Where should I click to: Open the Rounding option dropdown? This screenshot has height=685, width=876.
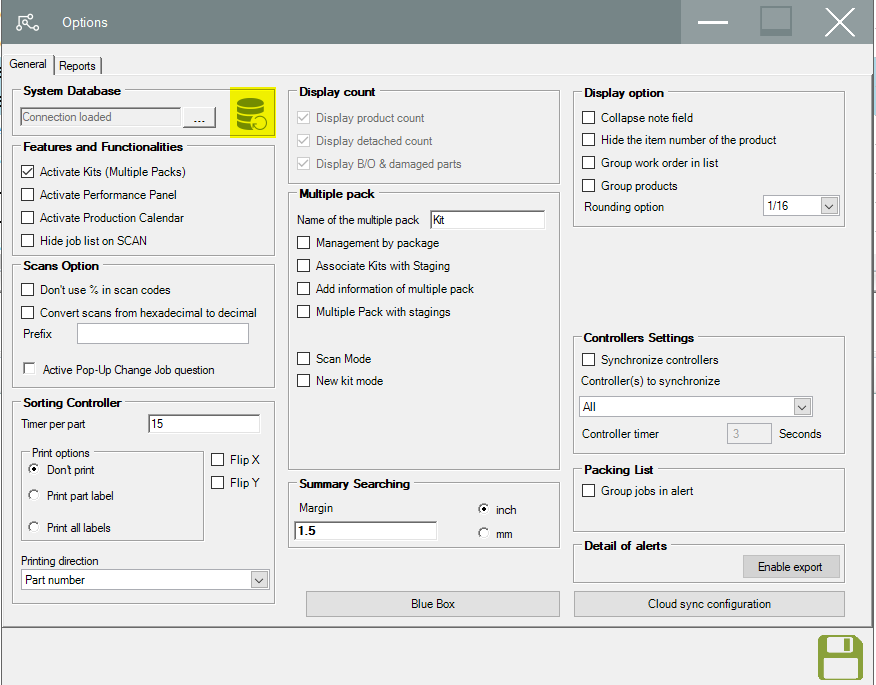[x=829, y=206]
